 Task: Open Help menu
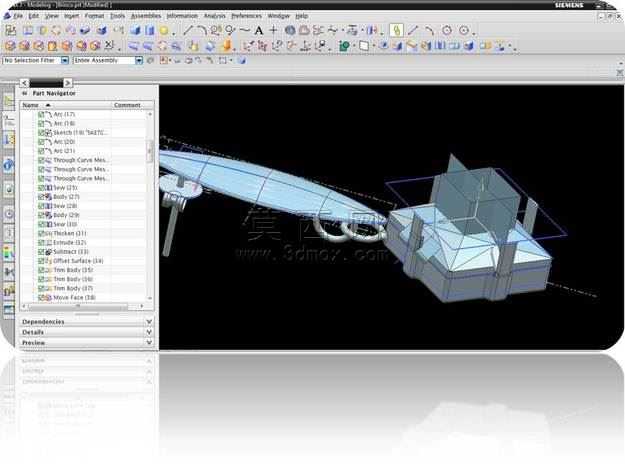tap(302, 16)
